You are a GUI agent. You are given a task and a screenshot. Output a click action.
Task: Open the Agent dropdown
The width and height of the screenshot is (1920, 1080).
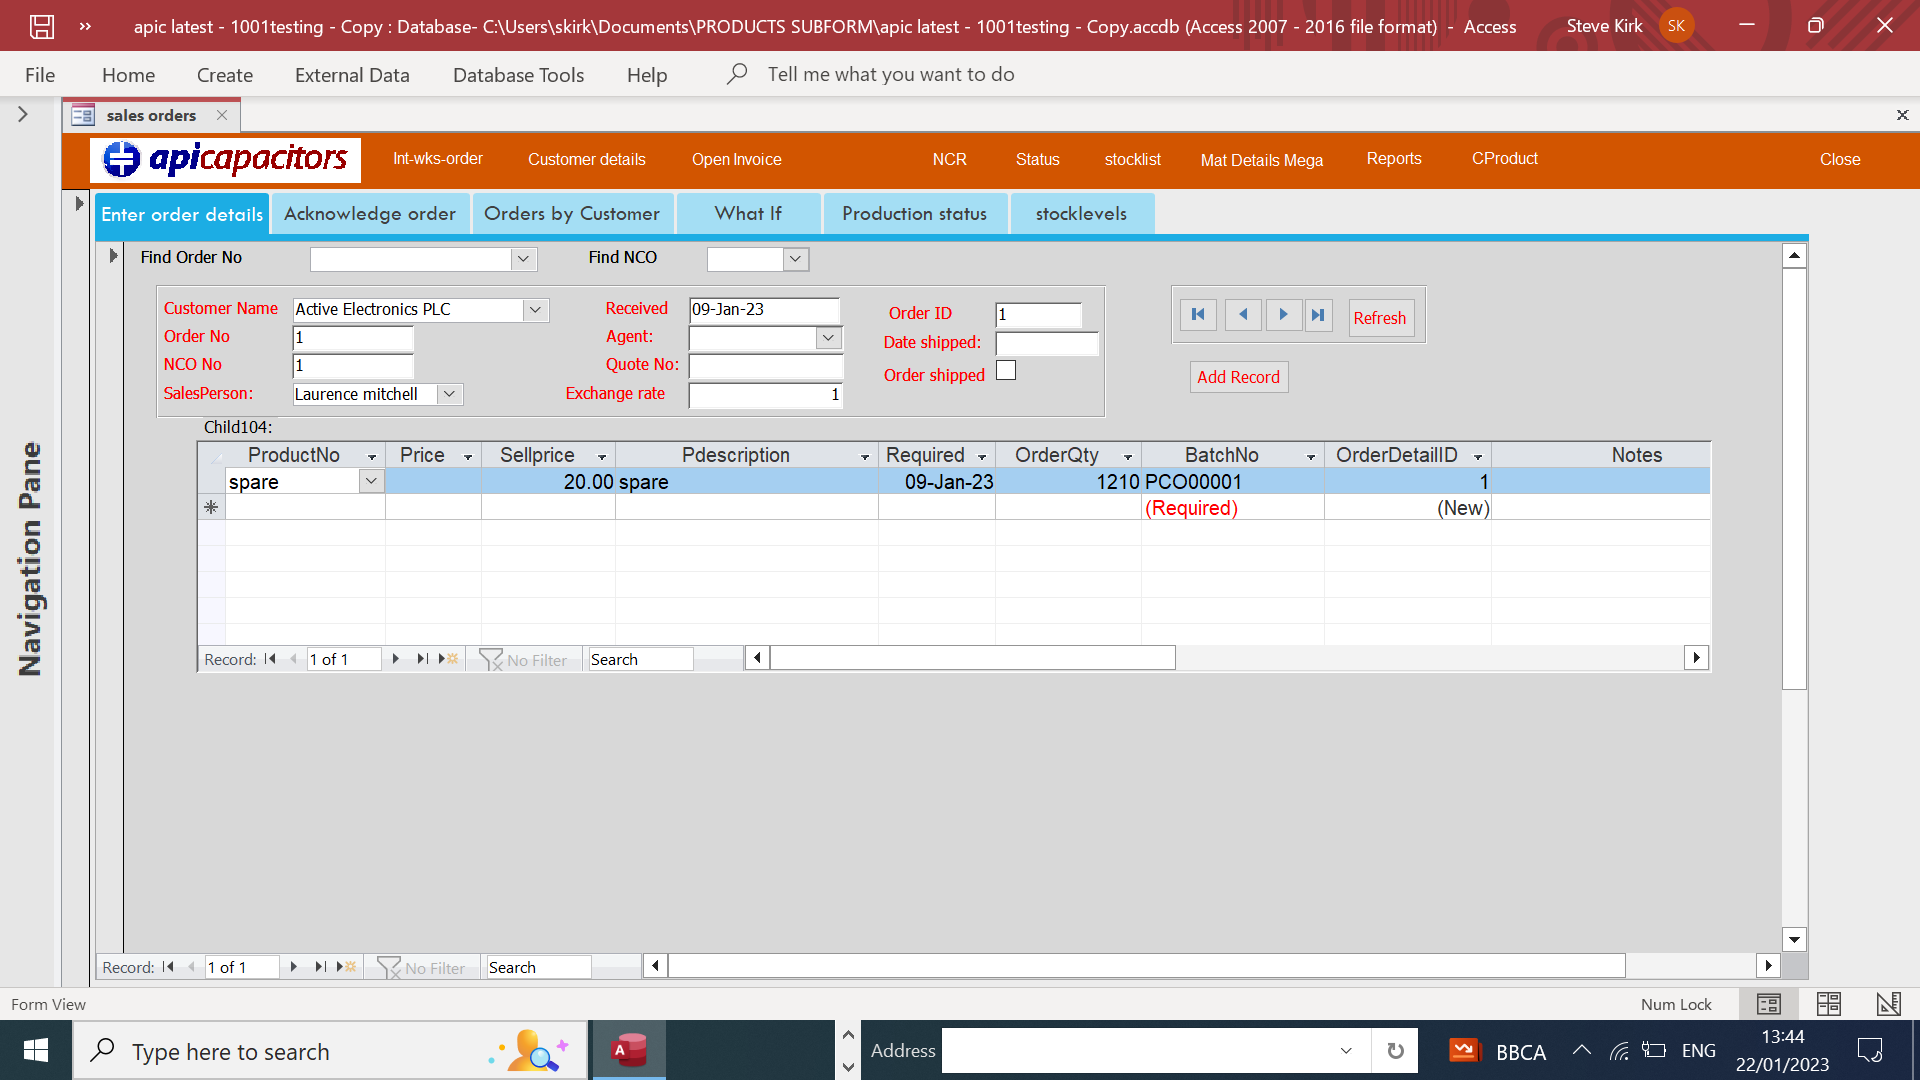coord(828,338)
